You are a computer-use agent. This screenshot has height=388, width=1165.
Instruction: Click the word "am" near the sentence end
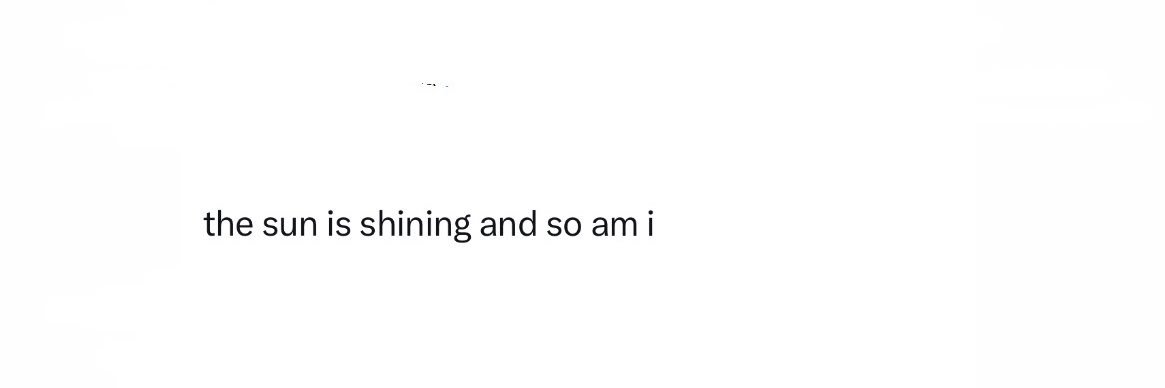click(614, 227)
